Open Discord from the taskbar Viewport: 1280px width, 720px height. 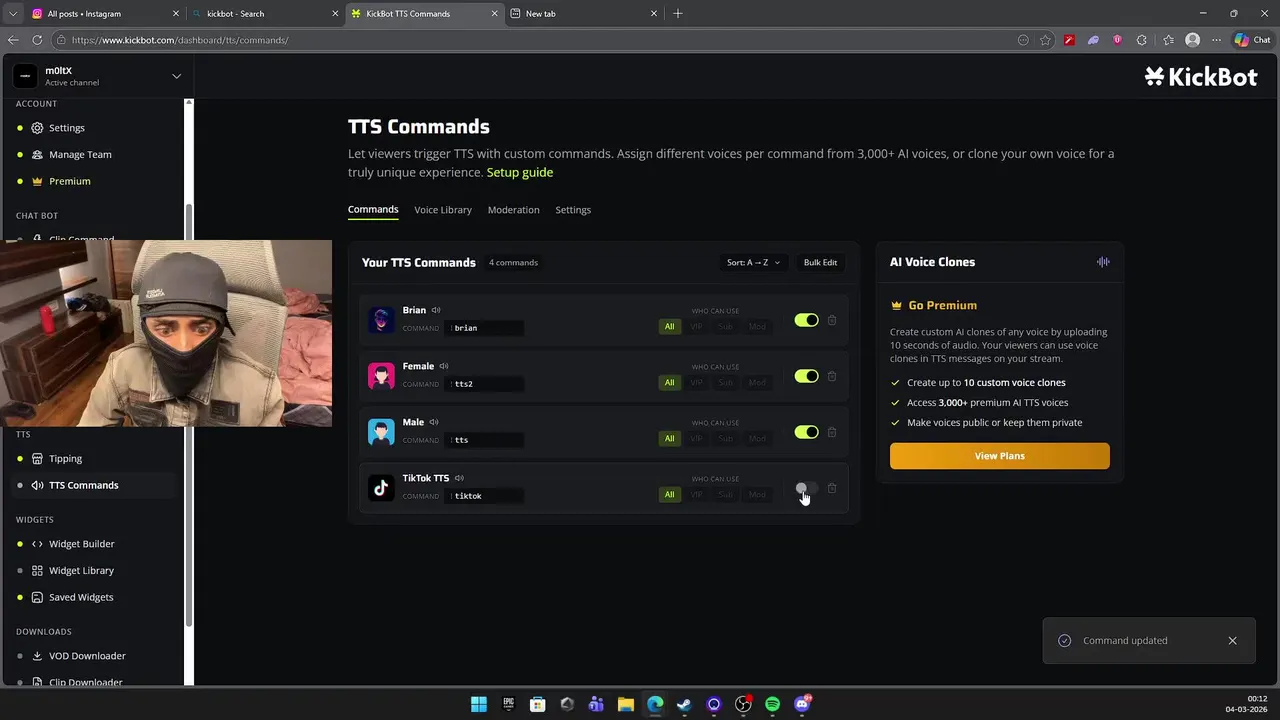pyautogui.click(x=802, y=704)
